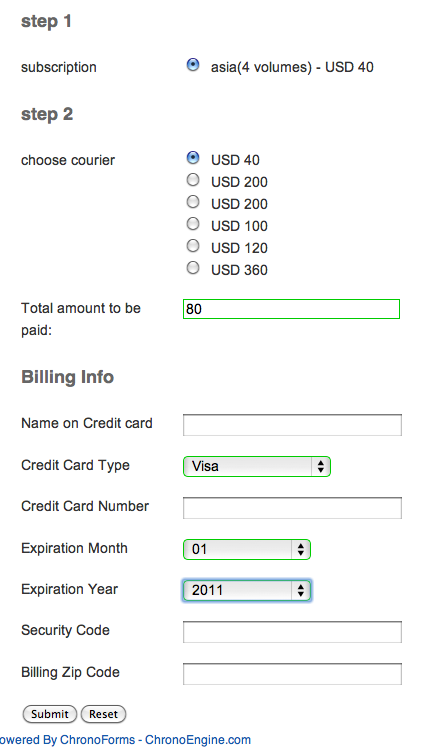Screen dimensions: 443x753
Task: Select the asia(4 volumes) subscription radio button
Action: coord(193,64)
